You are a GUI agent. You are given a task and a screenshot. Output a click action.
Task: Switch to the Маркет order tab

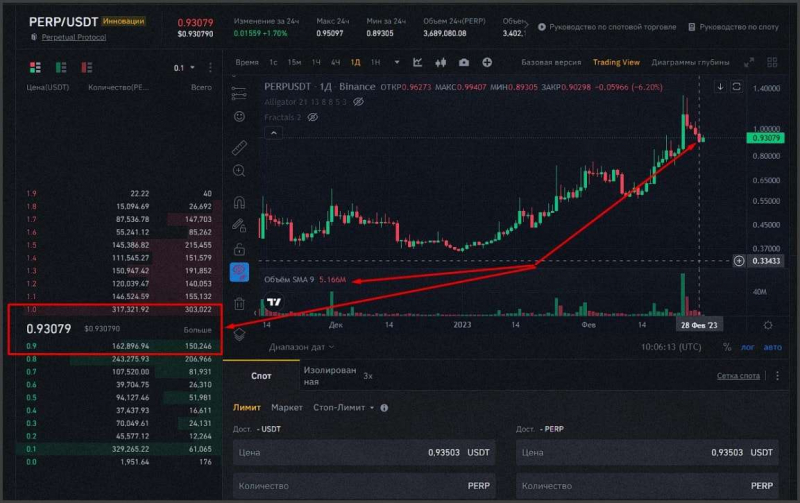coord(287,408)
